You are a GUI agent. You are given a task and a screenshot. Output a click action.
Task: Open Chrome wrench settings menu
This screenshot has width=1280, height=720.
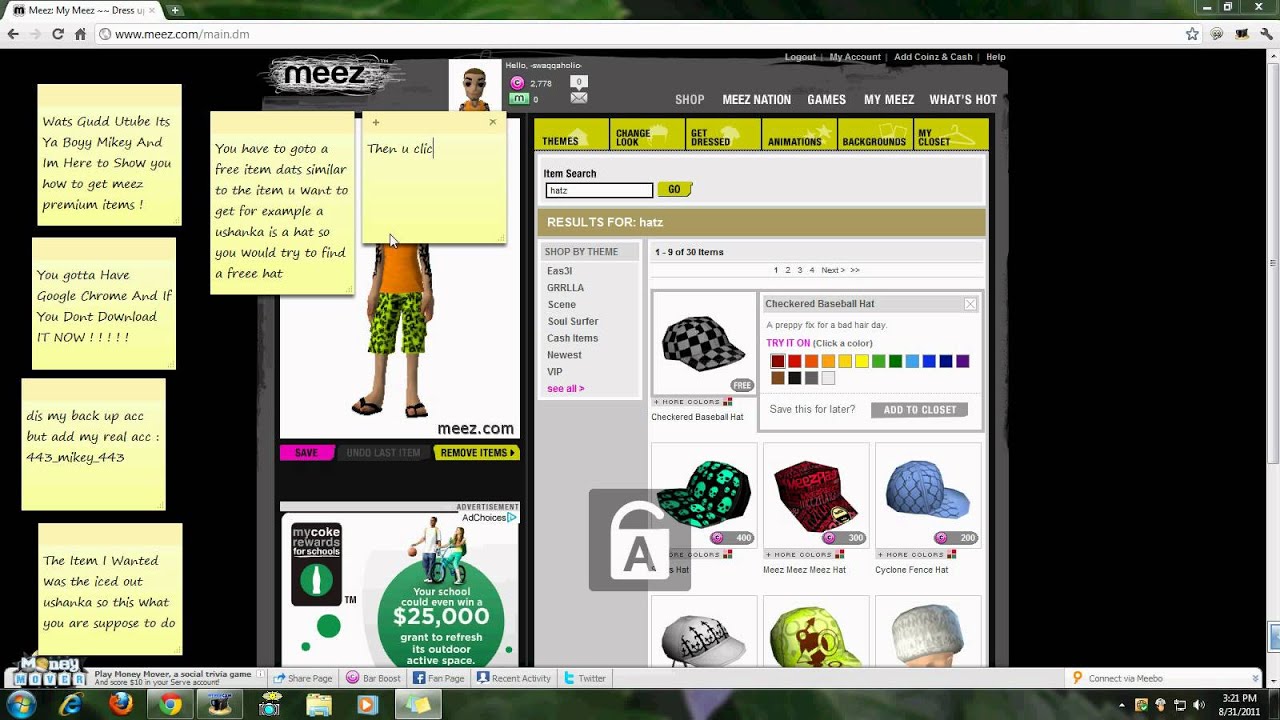point(1266,34)
